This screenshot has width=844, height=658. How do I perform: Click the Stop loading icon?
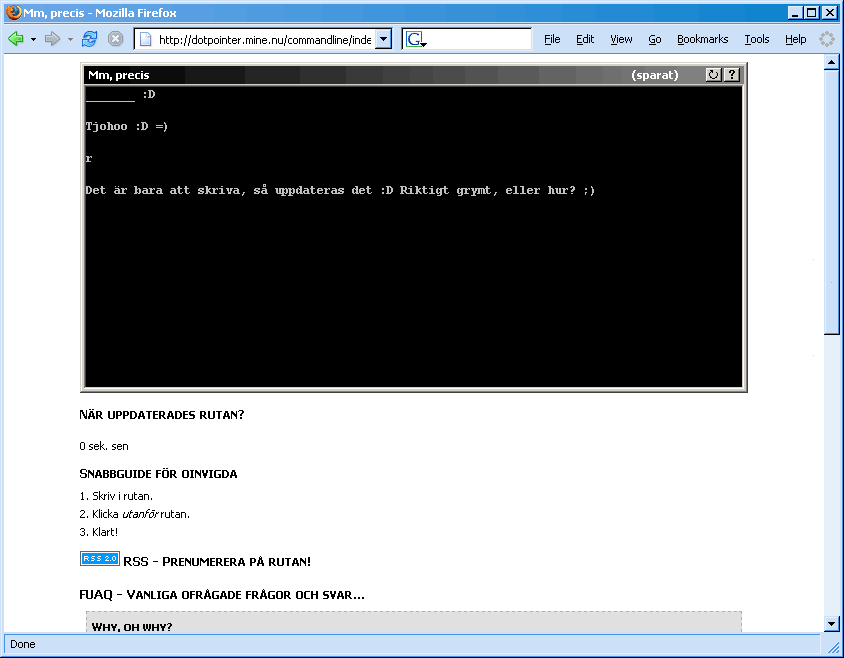116,39
